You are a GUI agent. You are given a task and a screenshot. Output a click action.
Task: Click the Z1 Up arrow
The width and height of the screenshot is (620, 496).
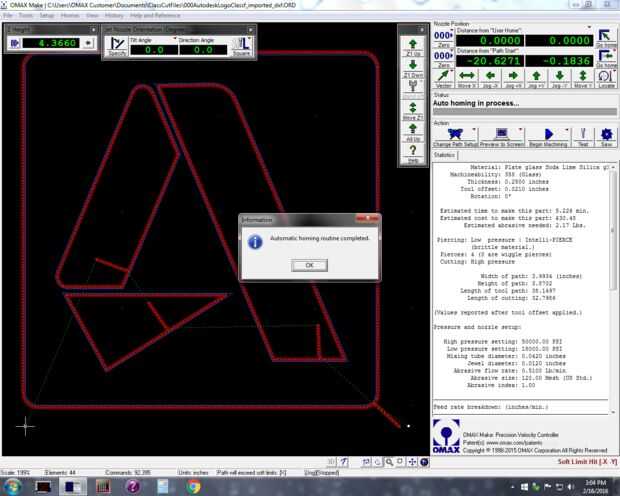coord(413,46)
